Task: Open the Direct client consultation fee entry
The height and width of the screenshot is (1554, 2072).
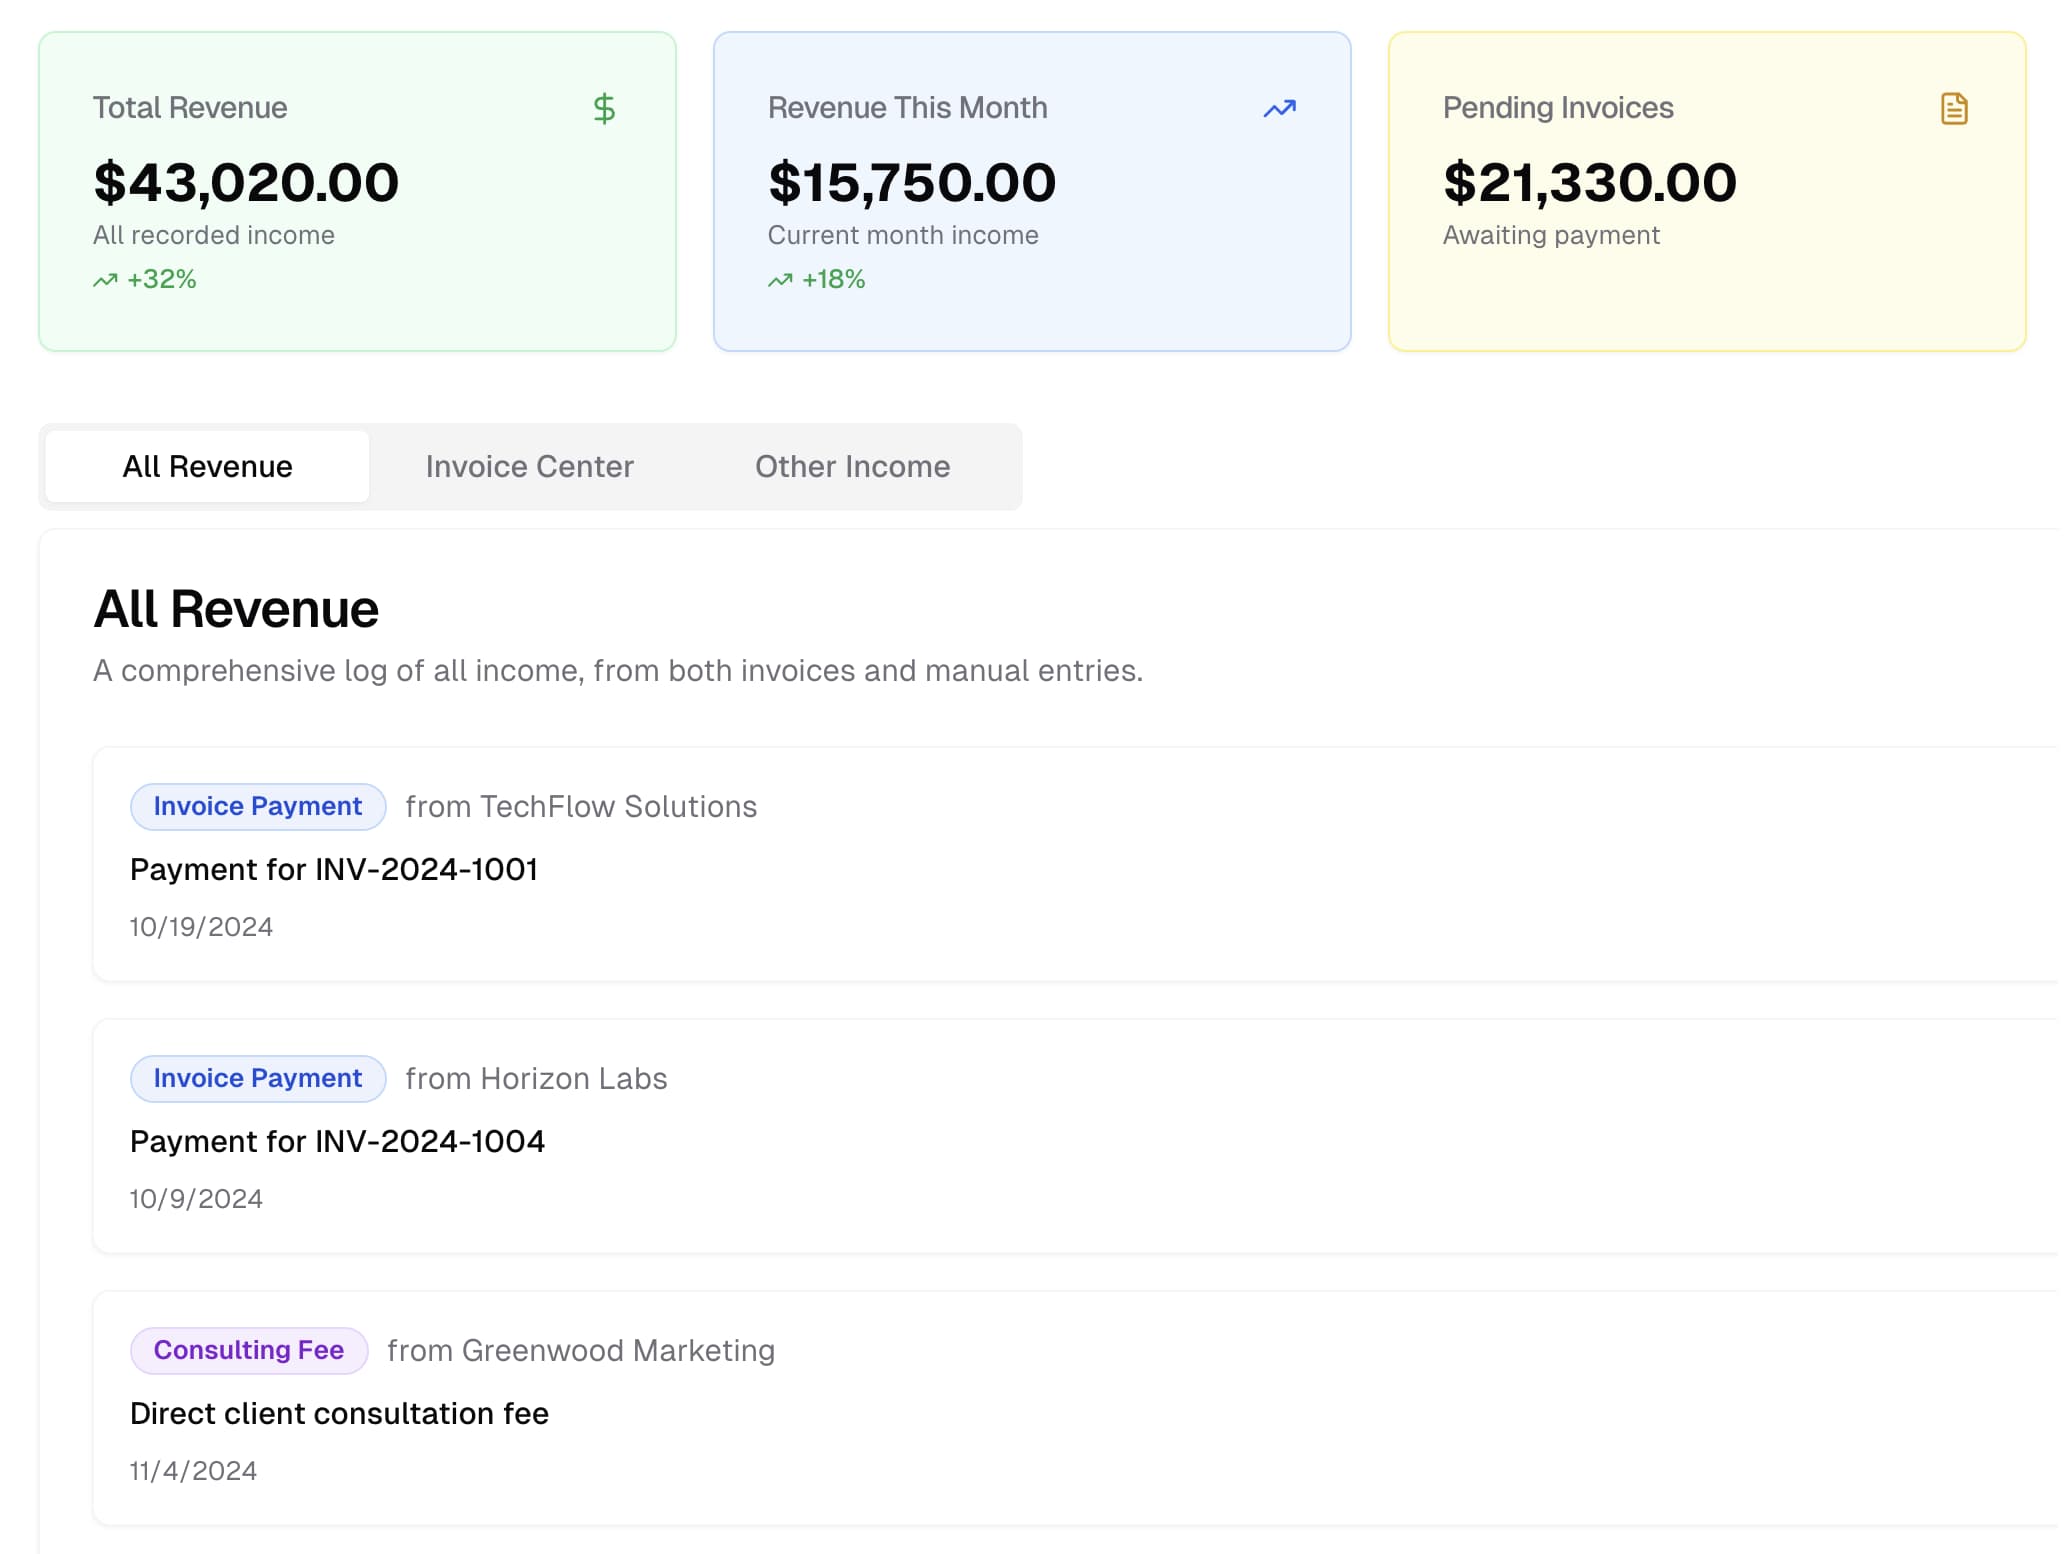Action: pyautogui.click(x=339, y=1413)
